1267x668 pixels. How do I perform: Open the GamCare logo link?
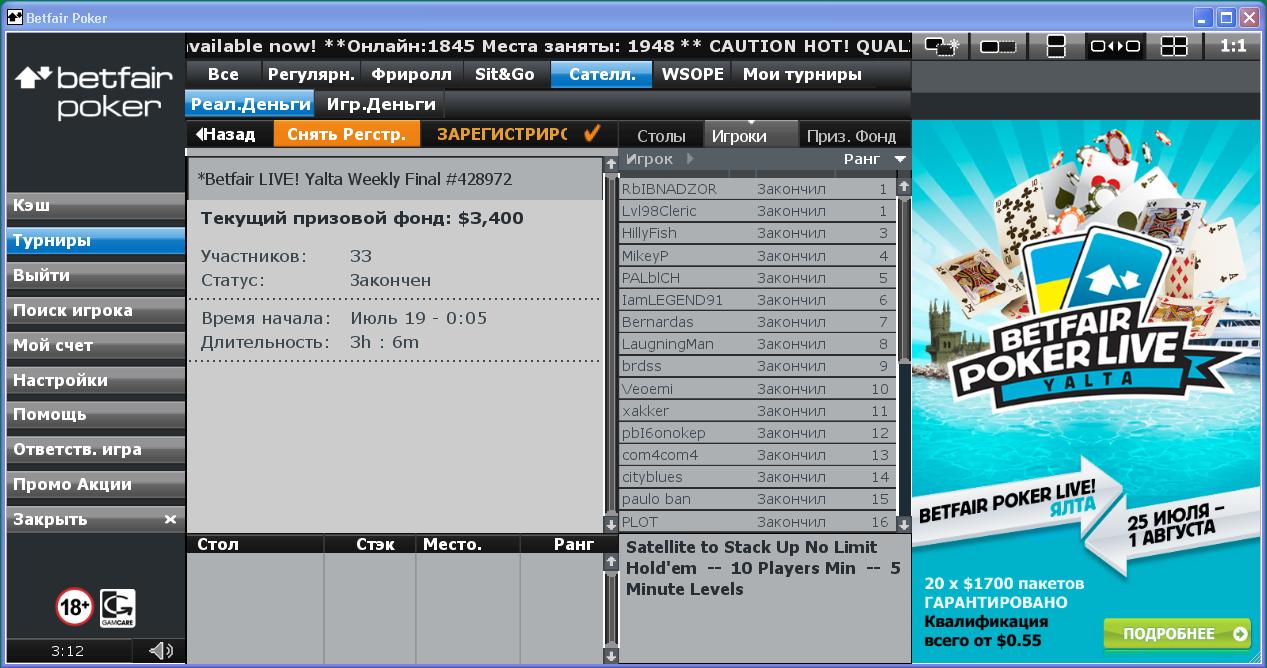click(118, 608)
